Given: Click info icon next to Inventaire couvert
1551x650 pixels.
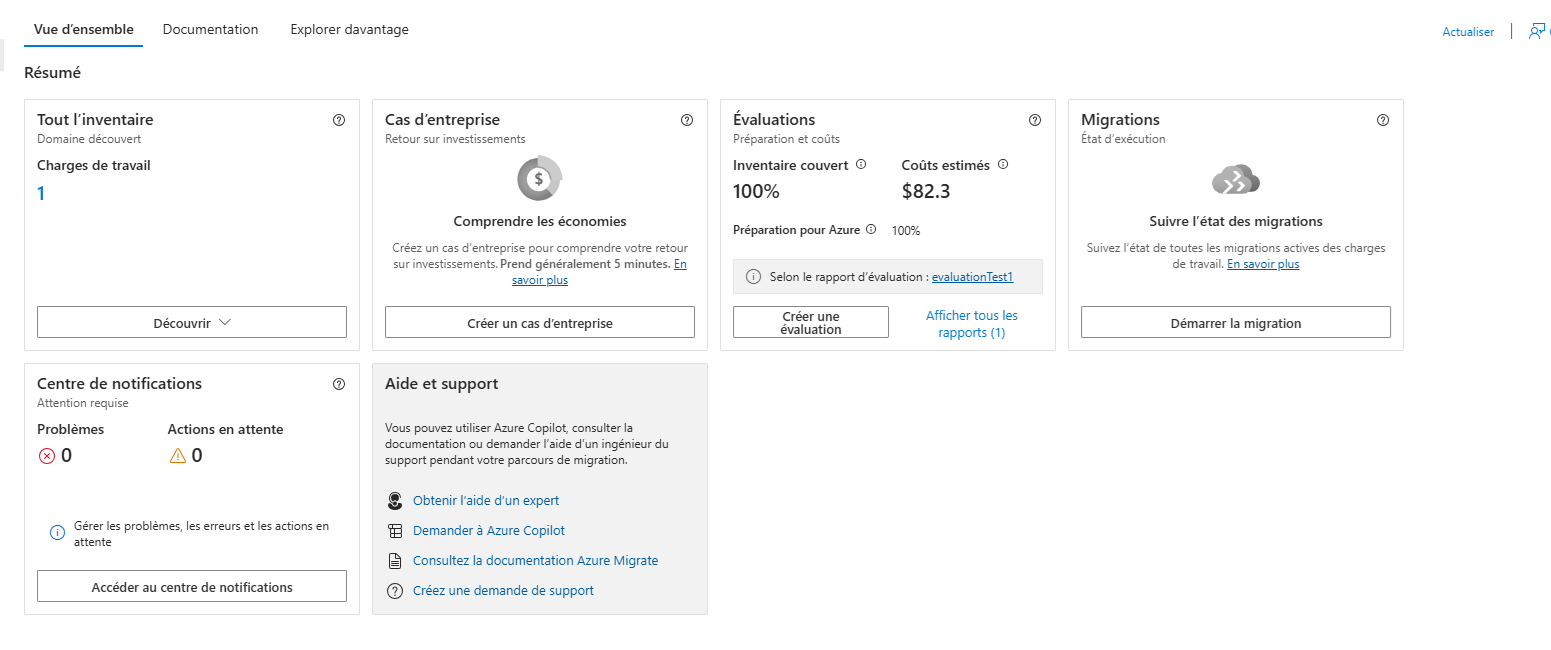Looking at the screenshot, I should pyautogui.click(x=861, y=164).
